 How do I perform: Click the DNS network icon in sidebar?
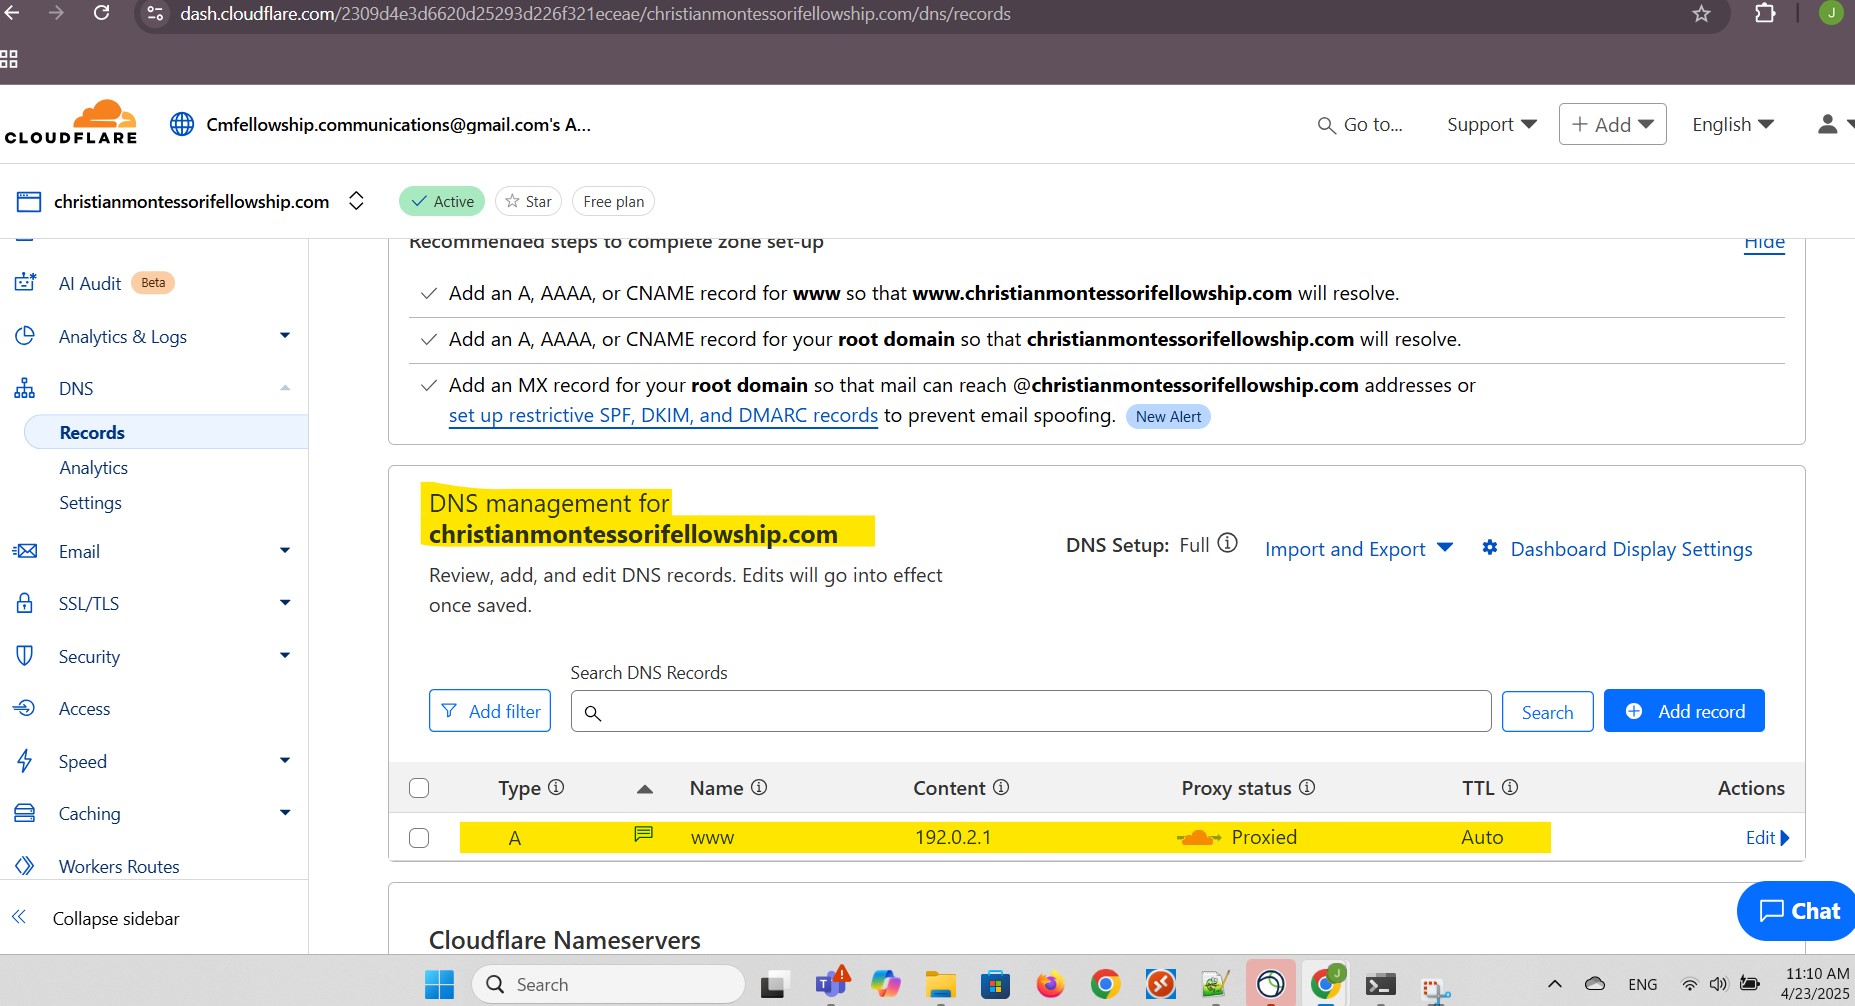coord(25,388)
